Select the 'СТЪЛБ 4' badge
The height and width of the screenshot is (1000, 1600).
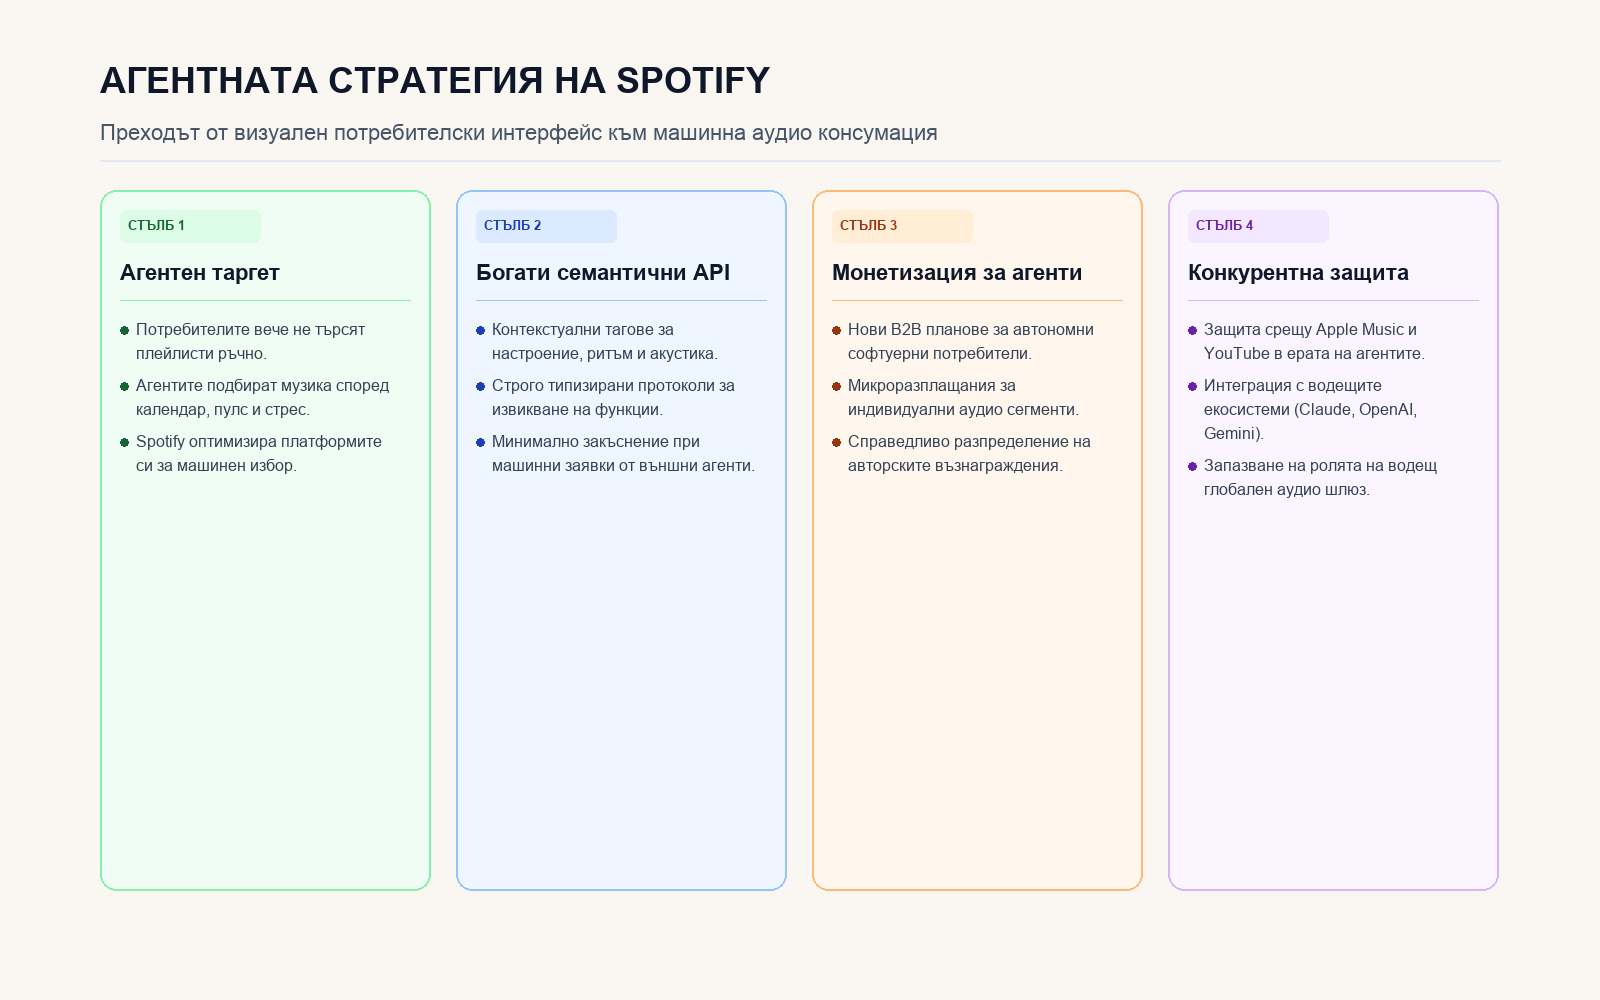(x=1258, y=226)
